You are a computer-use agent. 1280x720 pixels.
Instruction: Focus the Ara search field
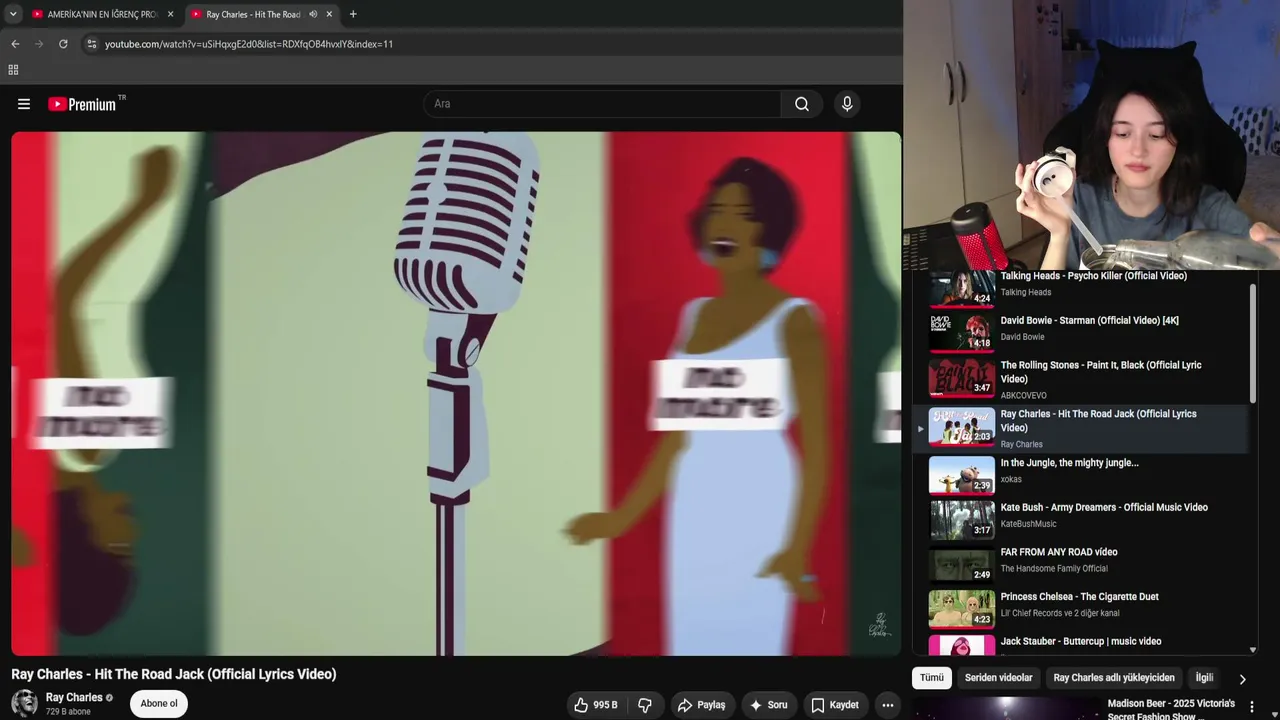[x=603, y=104]
